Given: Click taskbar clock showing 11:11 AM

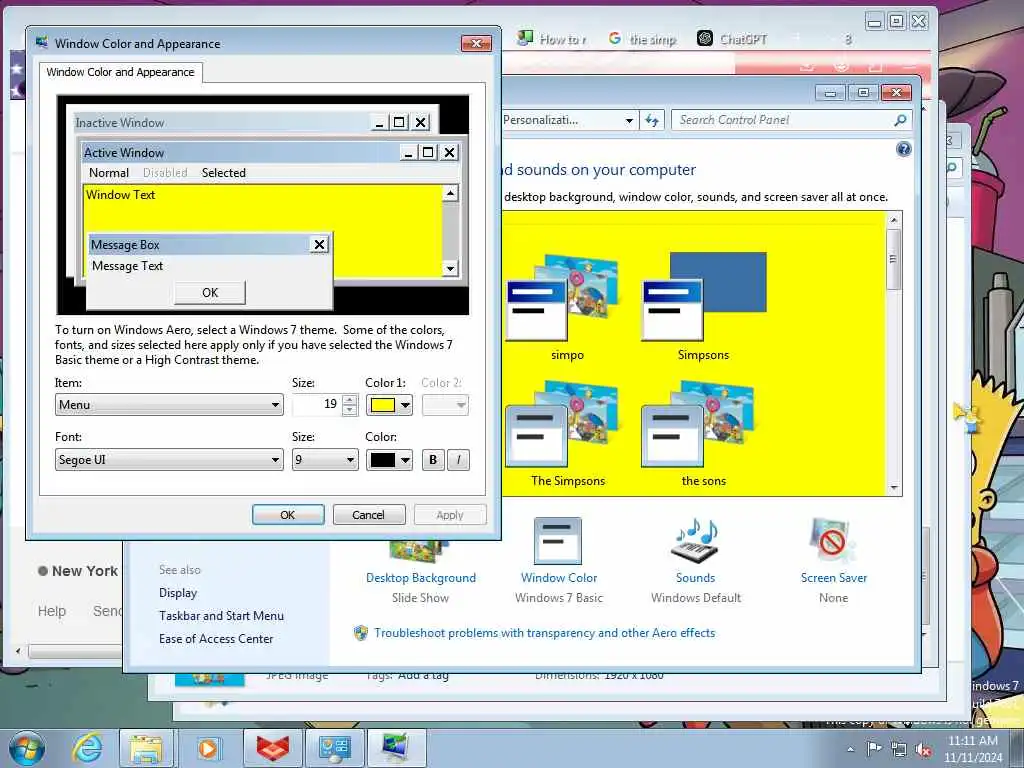Looking at the screenshot, I should [x=973, y=748].
